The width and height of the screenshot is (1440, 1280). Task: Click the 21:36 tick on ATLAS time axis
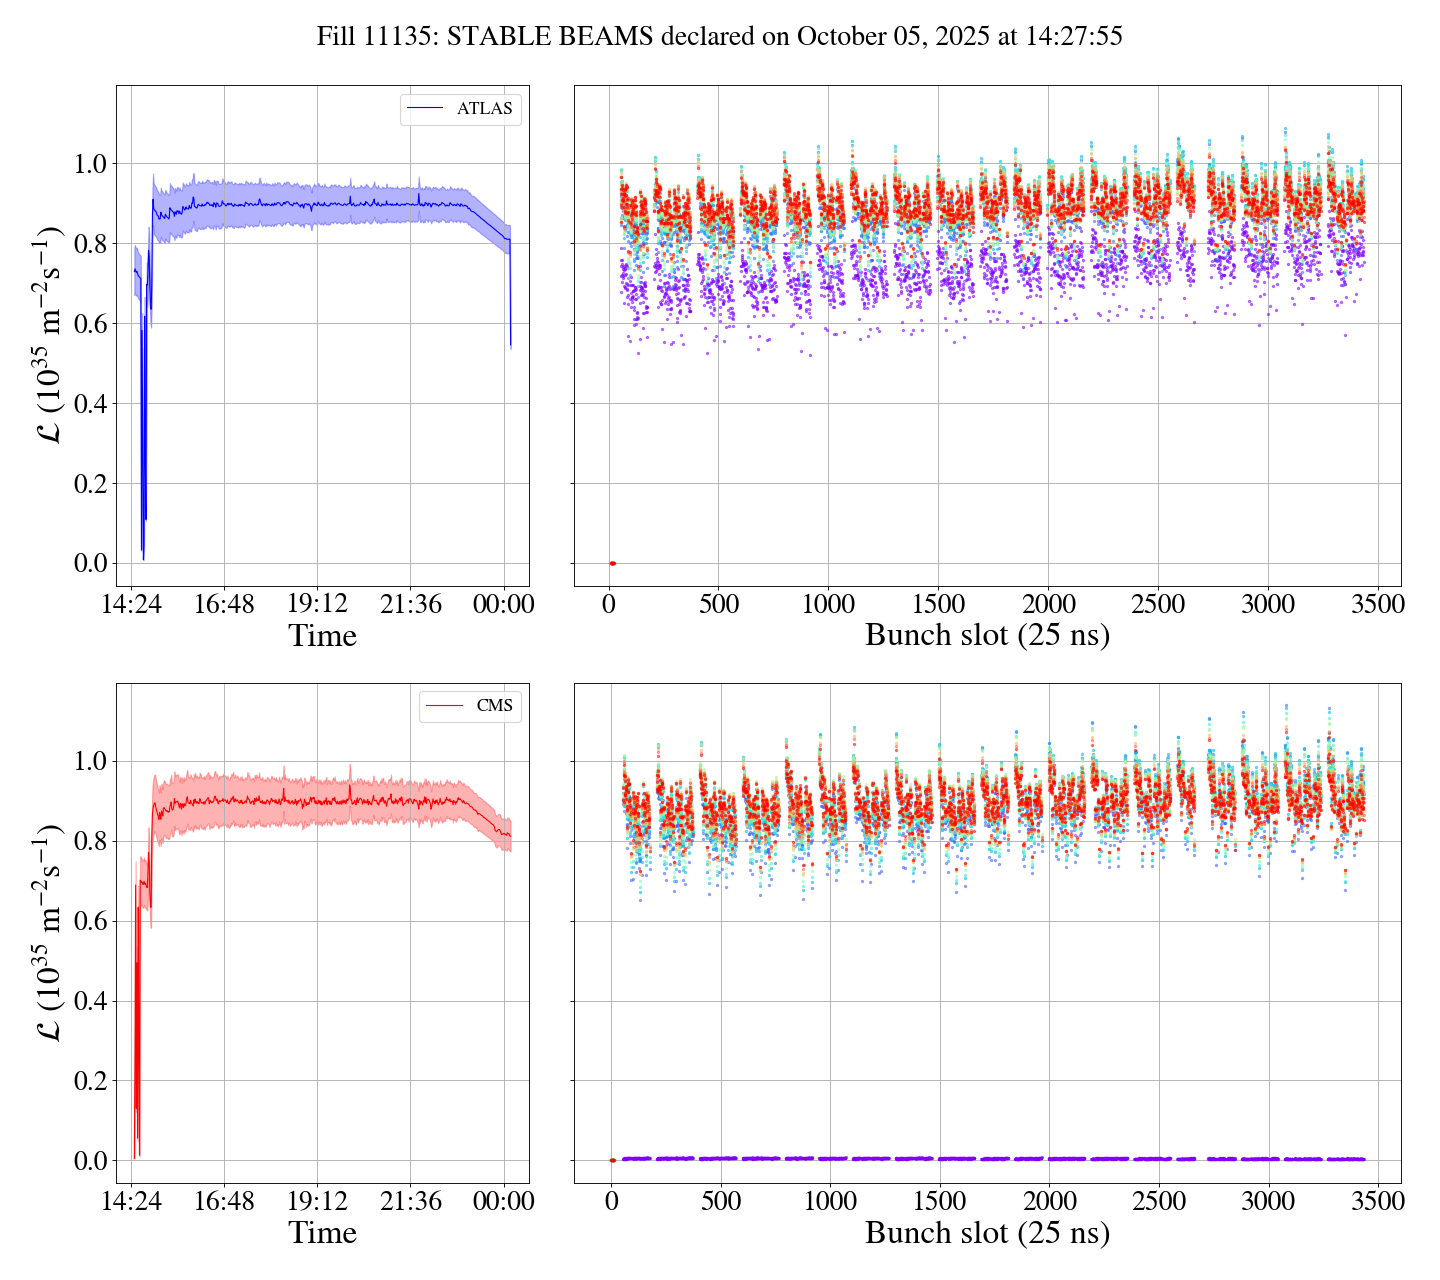click(410, 604)
